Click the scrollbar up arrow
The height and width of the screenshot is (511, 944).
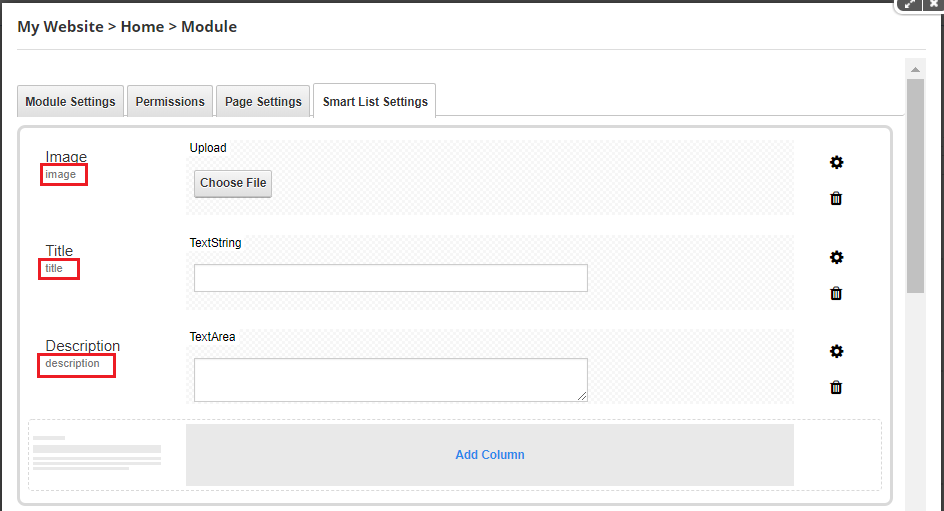(x=915, y=69)
